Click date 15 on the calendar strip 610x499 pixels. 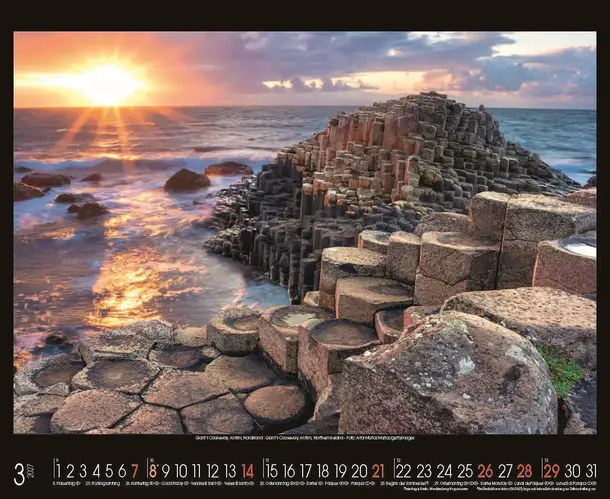tap(271, 471)
